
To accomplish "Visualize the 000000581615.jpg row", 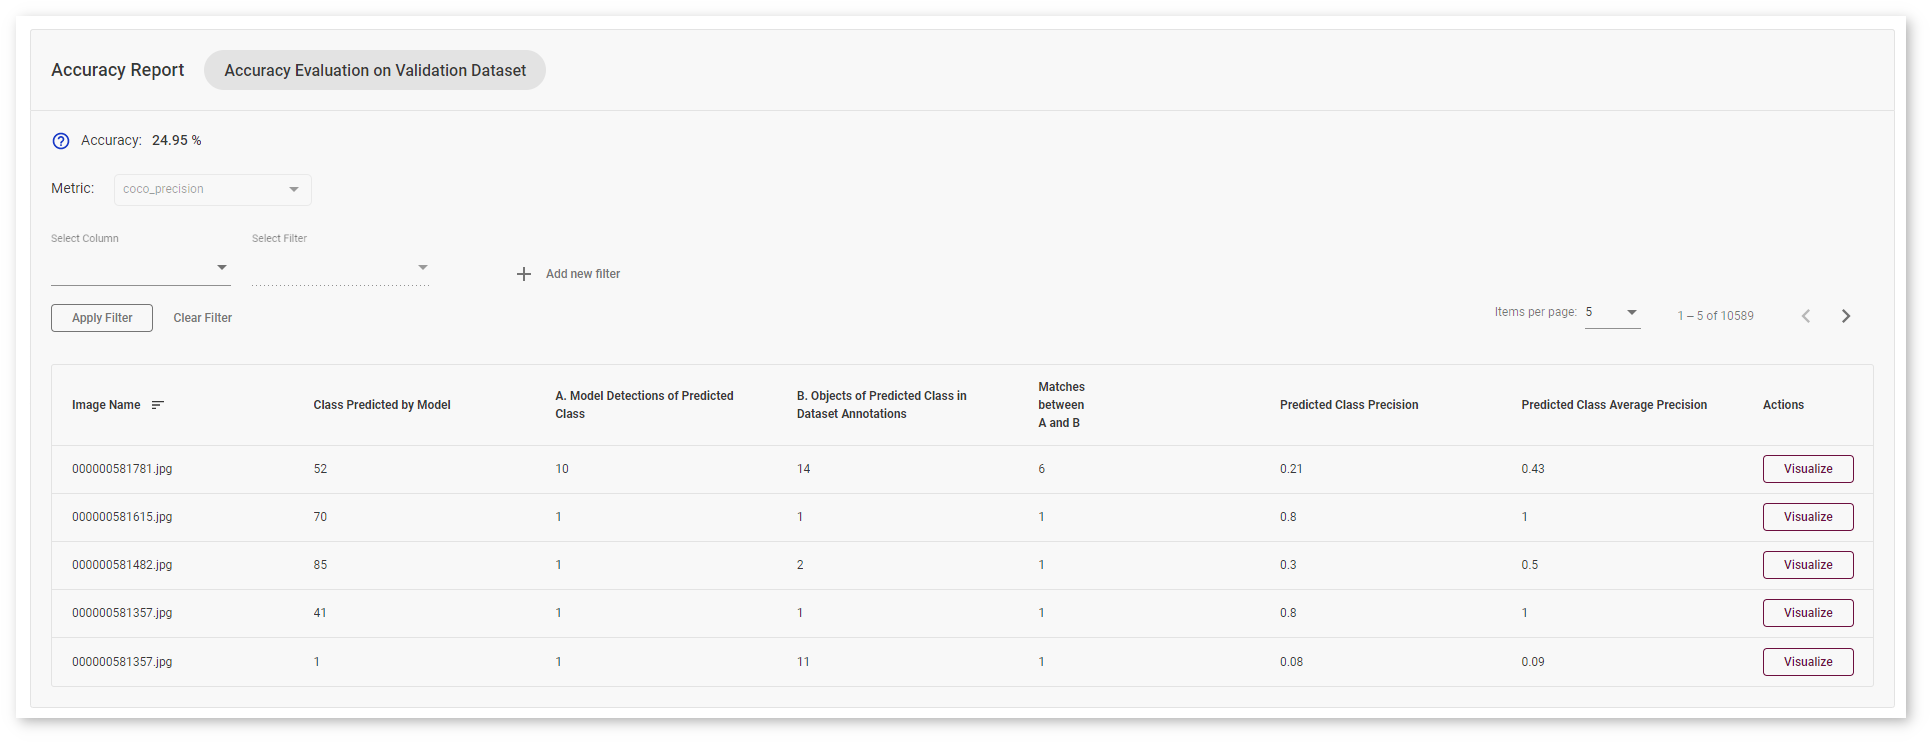I will tap(1808, 517).
